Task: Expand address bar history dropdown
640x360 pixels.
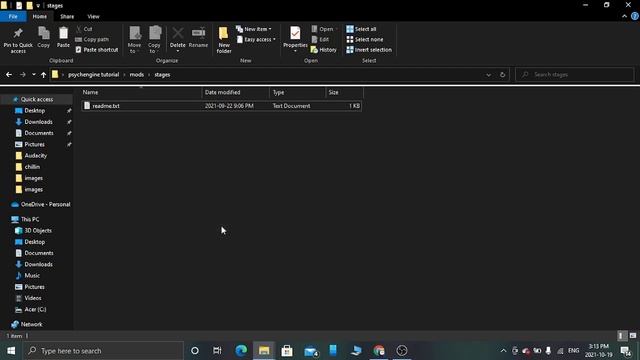Action: pos(488,75)
